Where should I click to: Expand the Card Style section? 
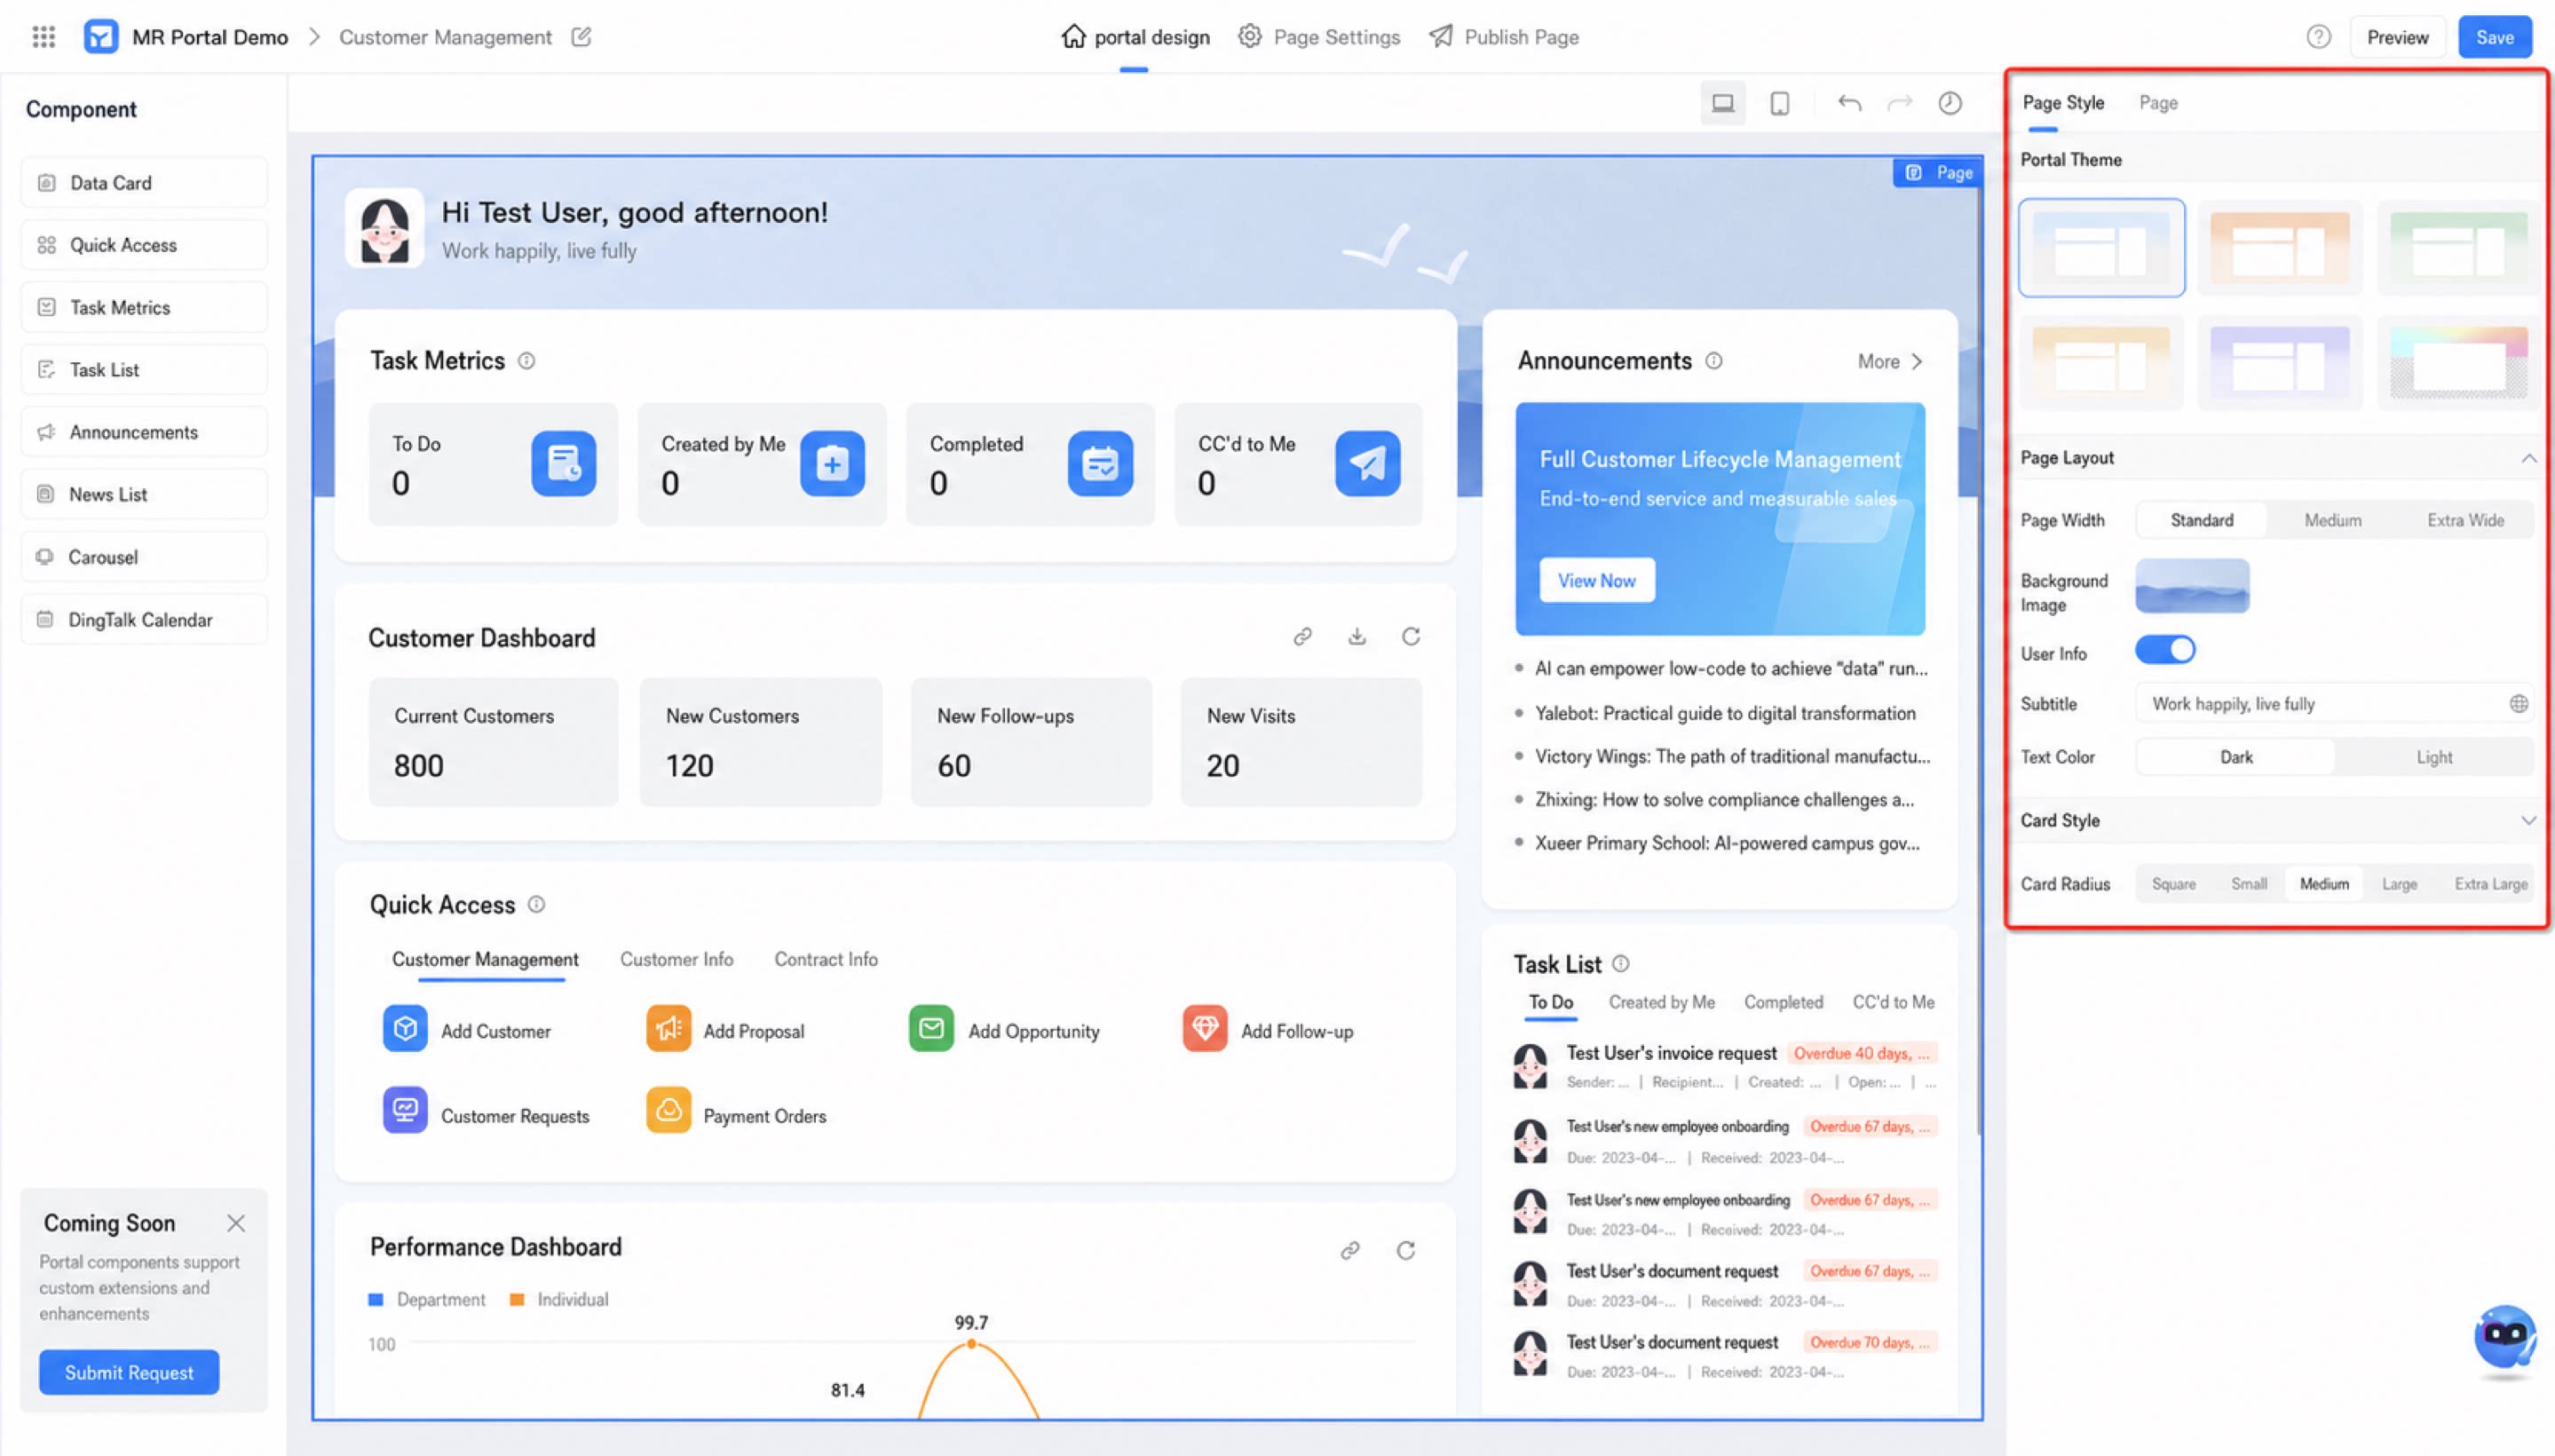2527,820
